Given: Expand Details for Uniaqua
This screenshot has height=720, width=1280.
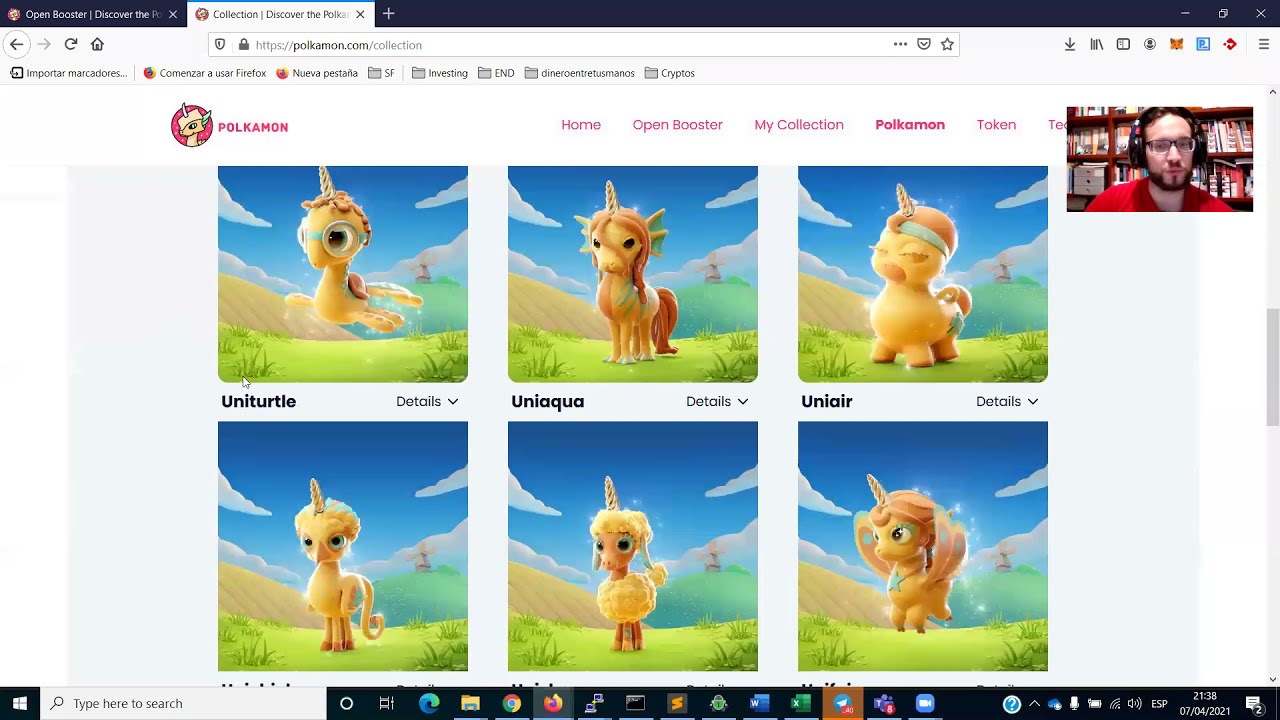Looking at the screenshot, I should [717, 401].
